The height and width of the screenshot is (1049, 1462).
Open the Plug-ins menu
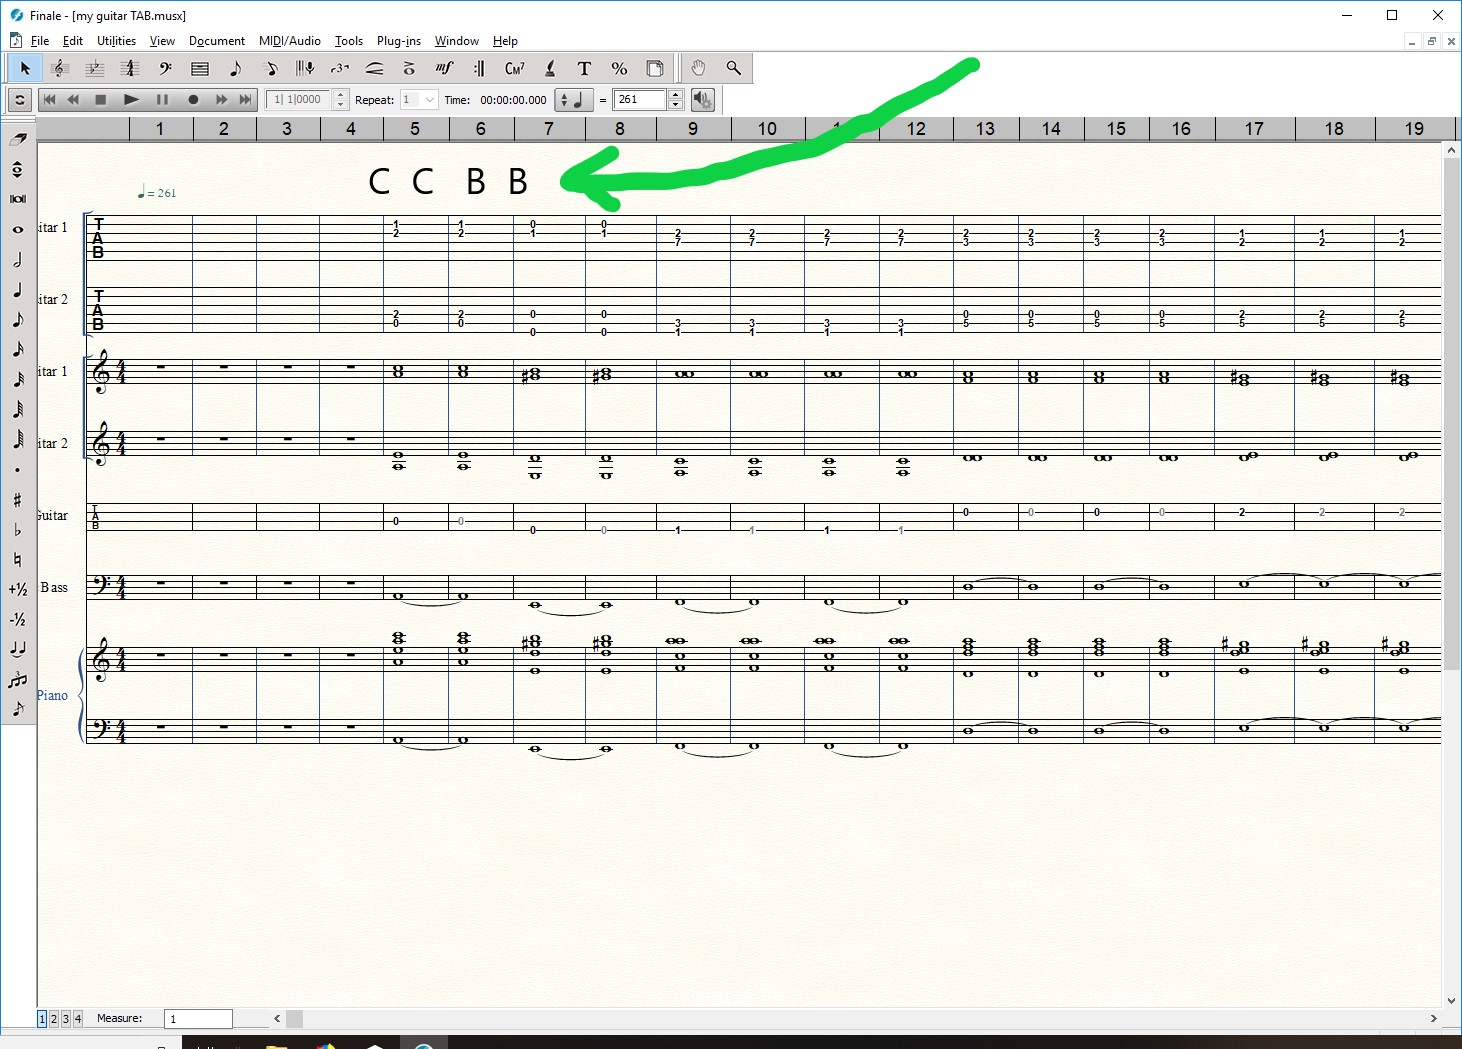tap(398, 41)
